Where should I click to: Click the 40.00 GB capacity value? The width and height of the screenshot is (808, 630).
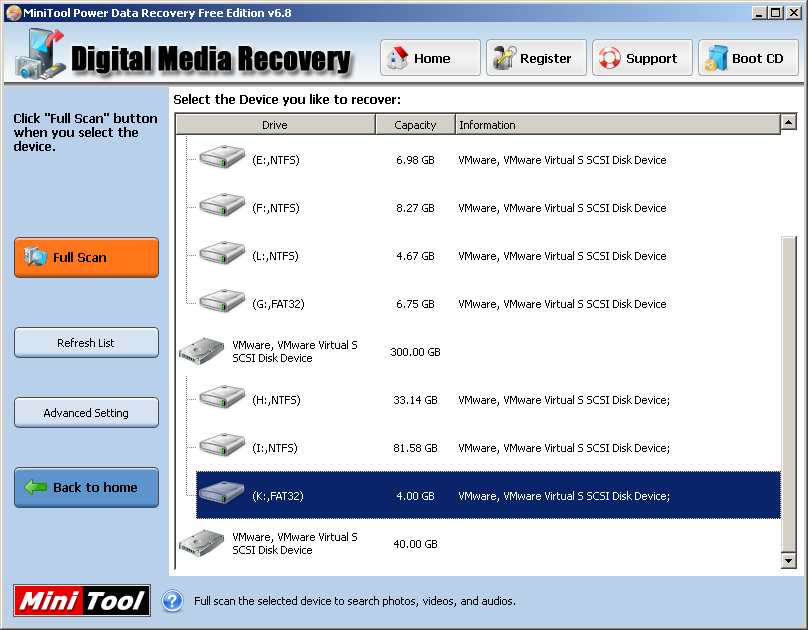[415, 544]
